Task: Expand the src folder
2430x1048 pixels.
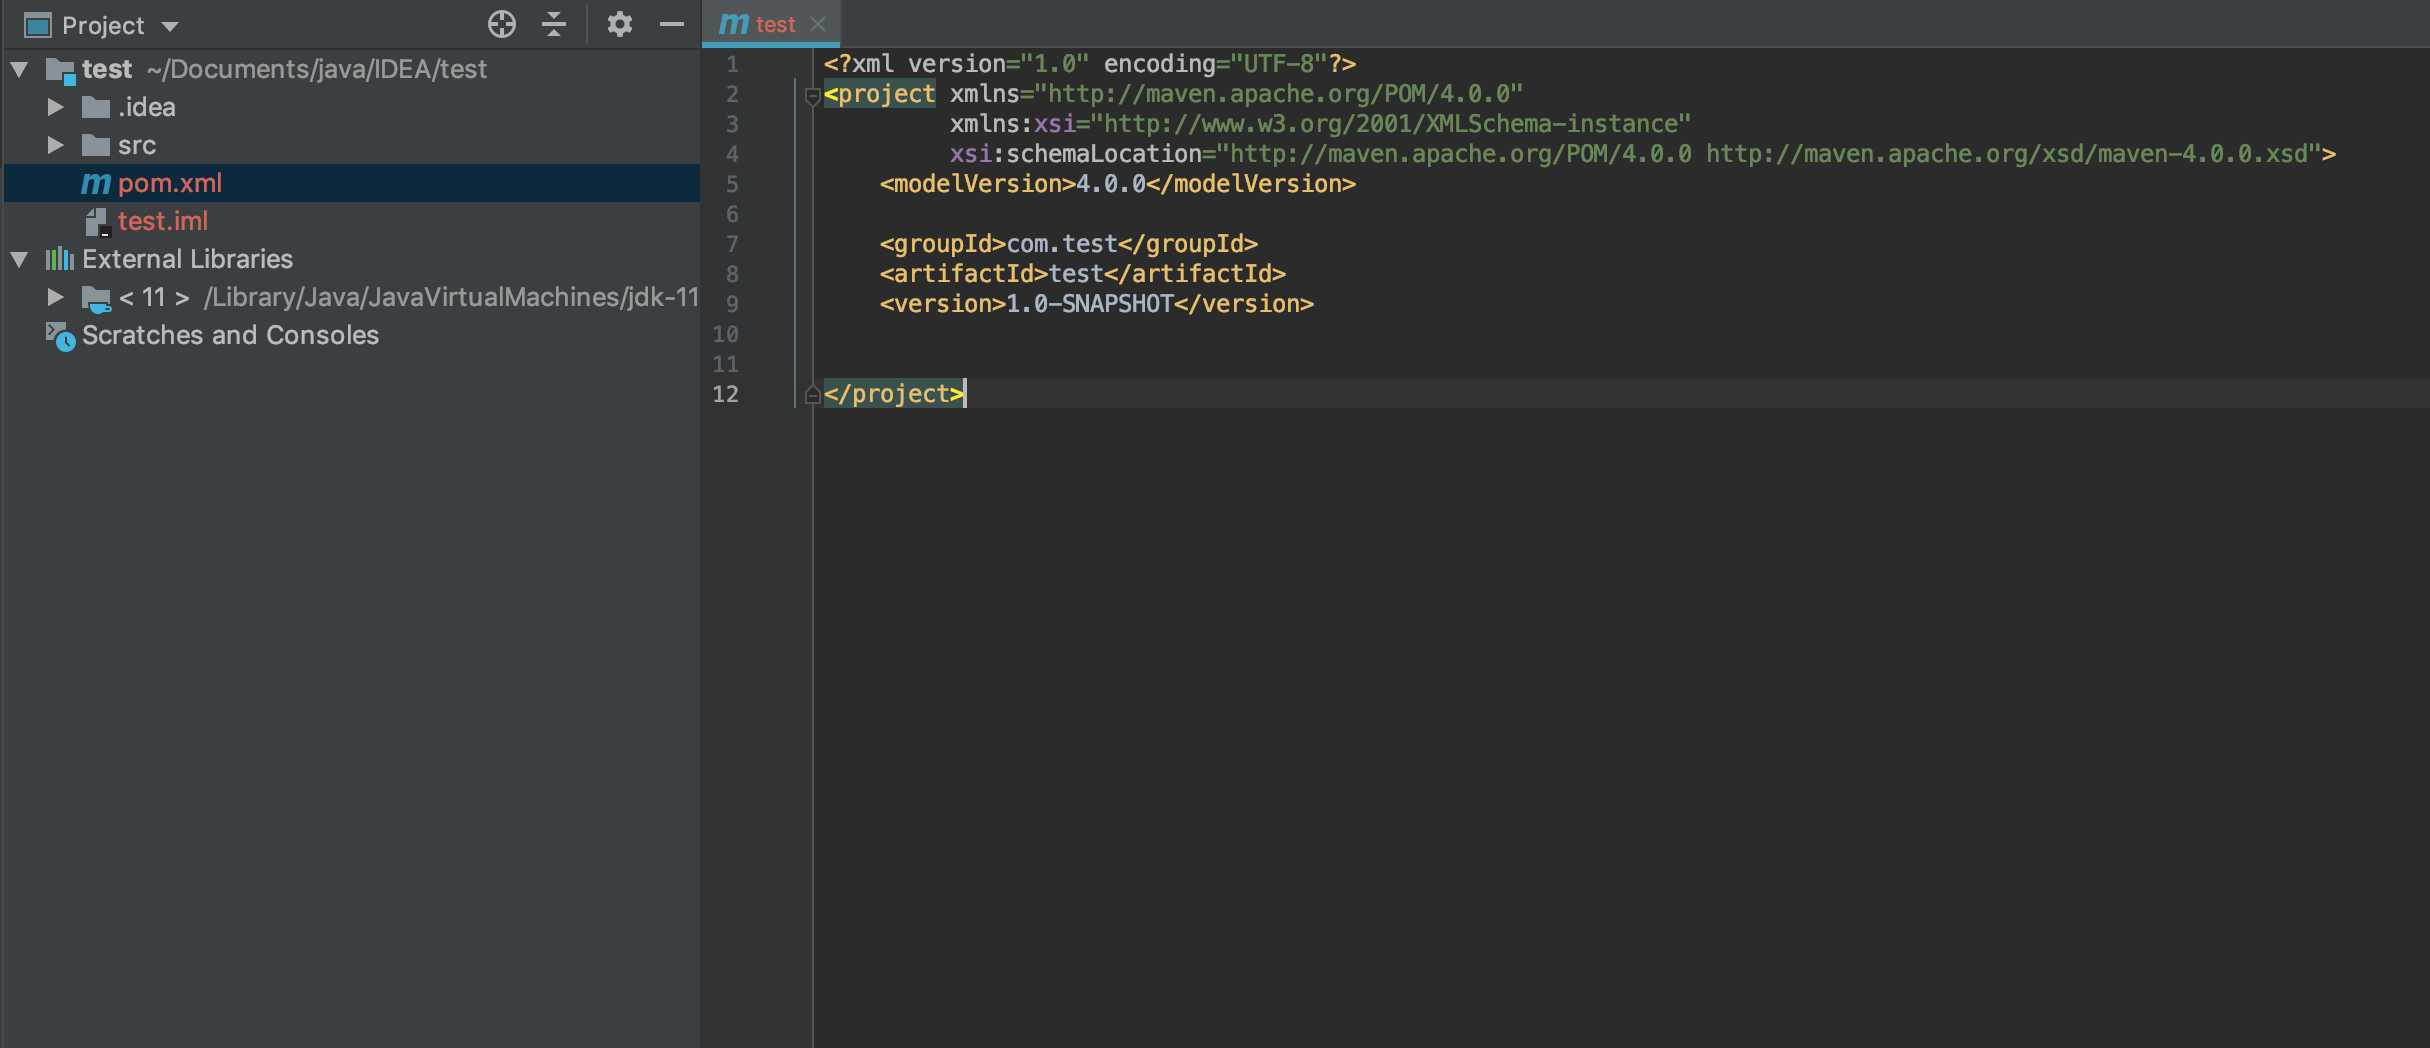Action: point(56,145)
